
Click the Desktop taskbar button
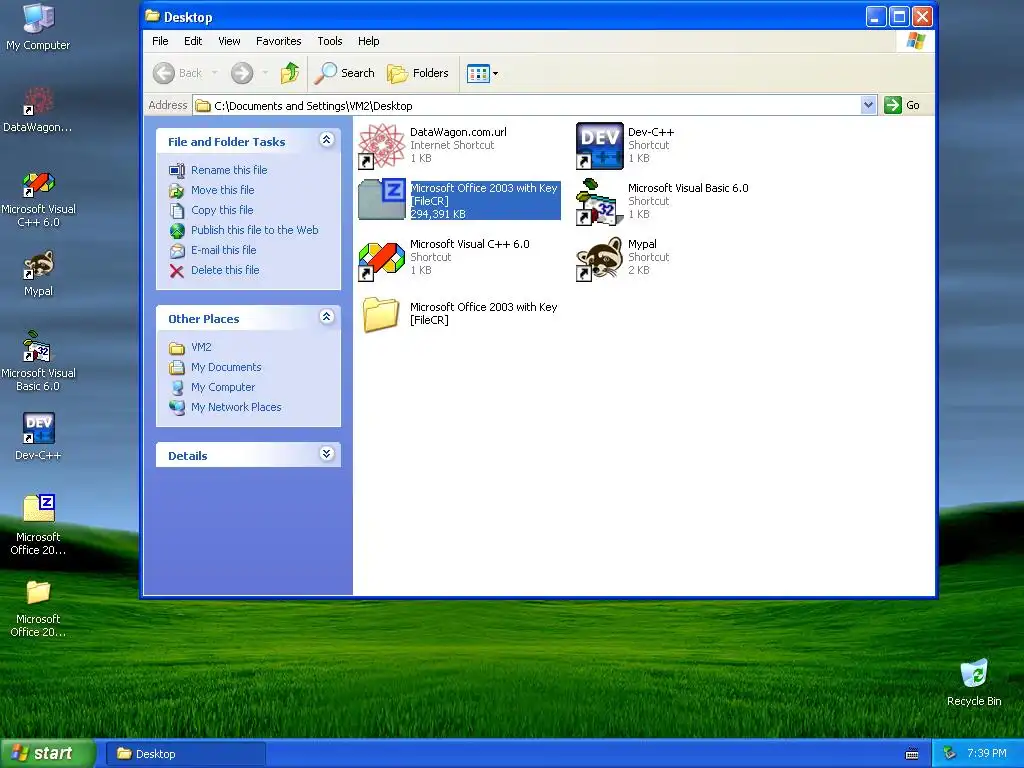click(x=185, y=754)
